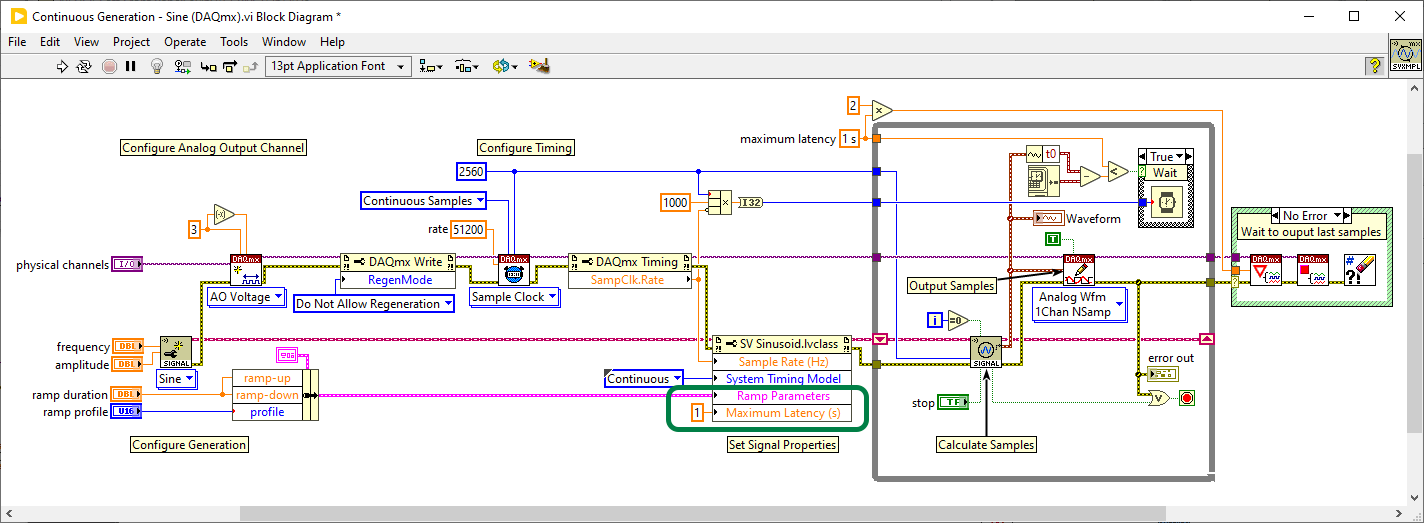Select the SIGNAL generate samples VI in loop
1424x523 pixels.
click(x=986, y=351)
